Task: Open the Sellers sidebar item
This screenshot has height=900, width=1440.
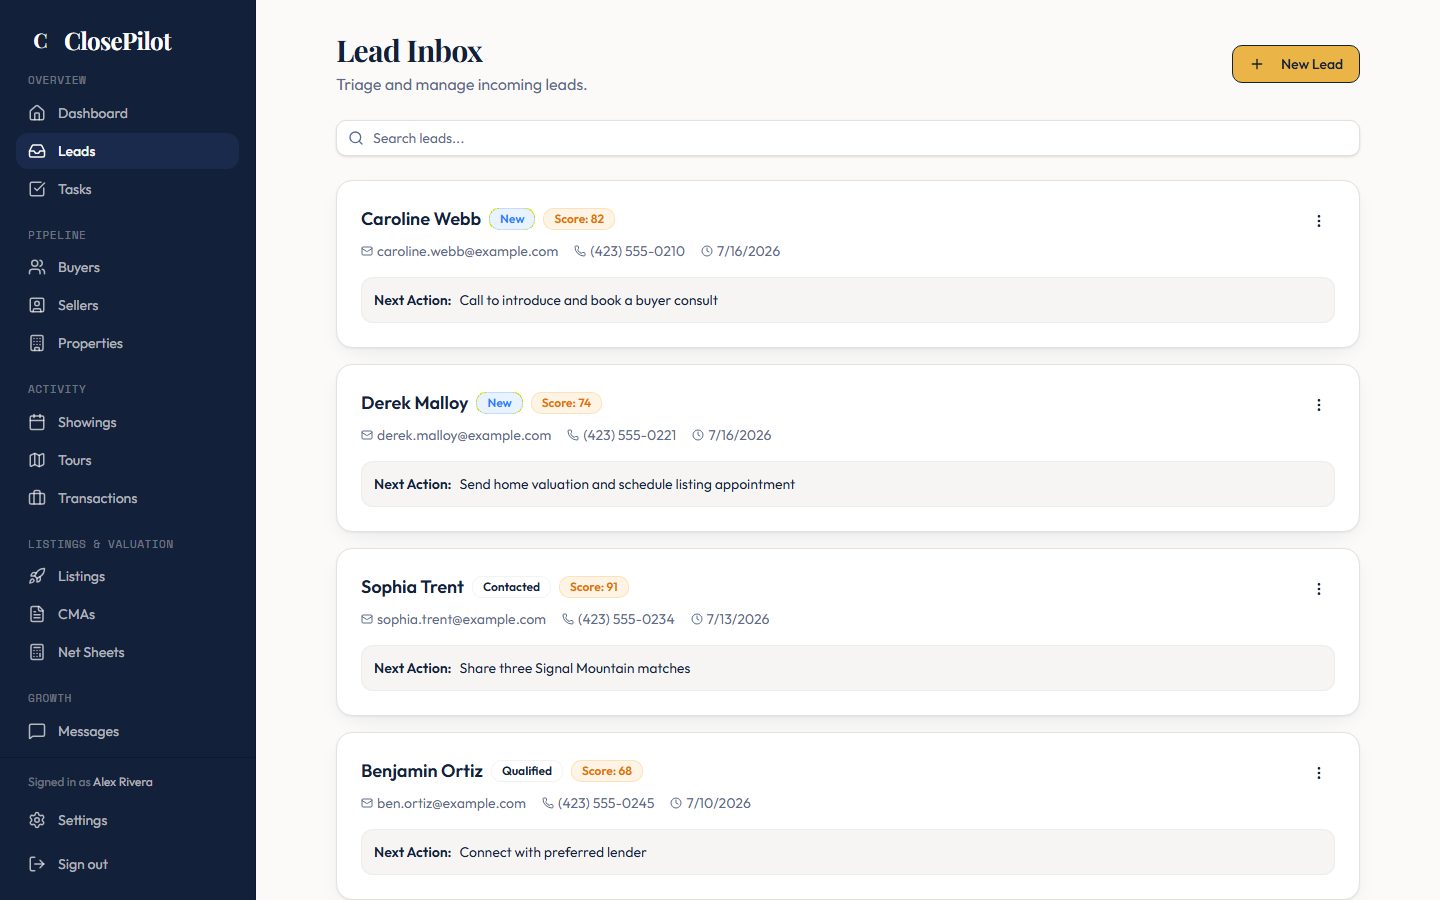Action: pyautogui.click(x=127, y=305)
